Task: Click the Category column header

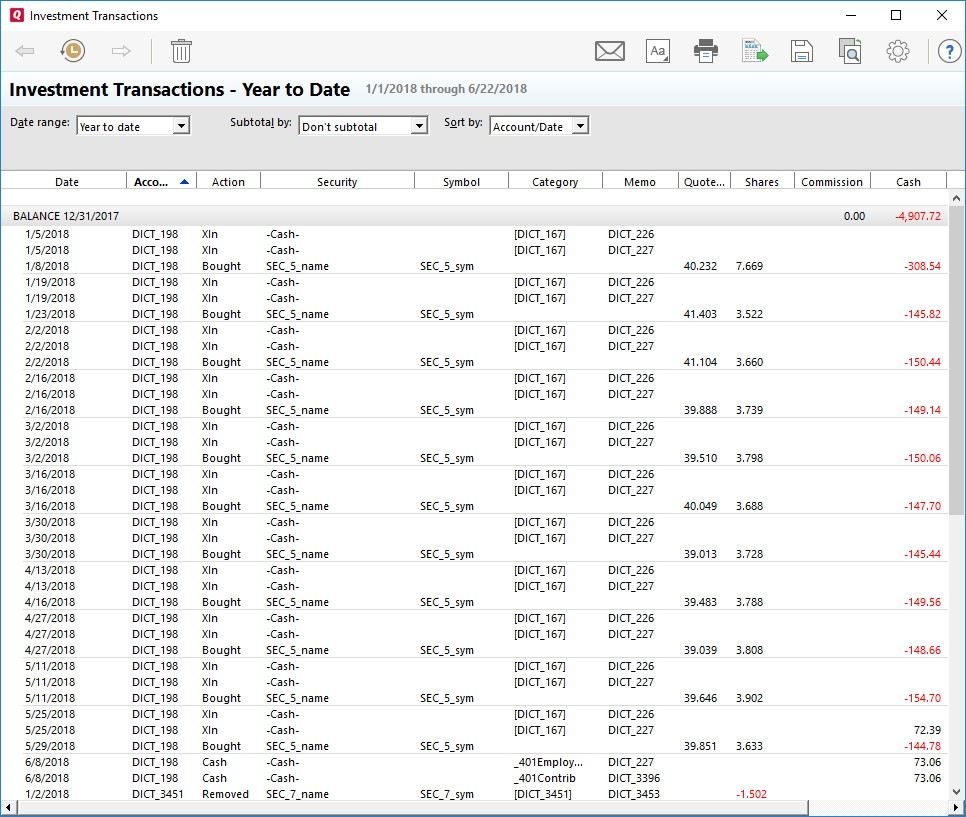Action: click(555, 182)
